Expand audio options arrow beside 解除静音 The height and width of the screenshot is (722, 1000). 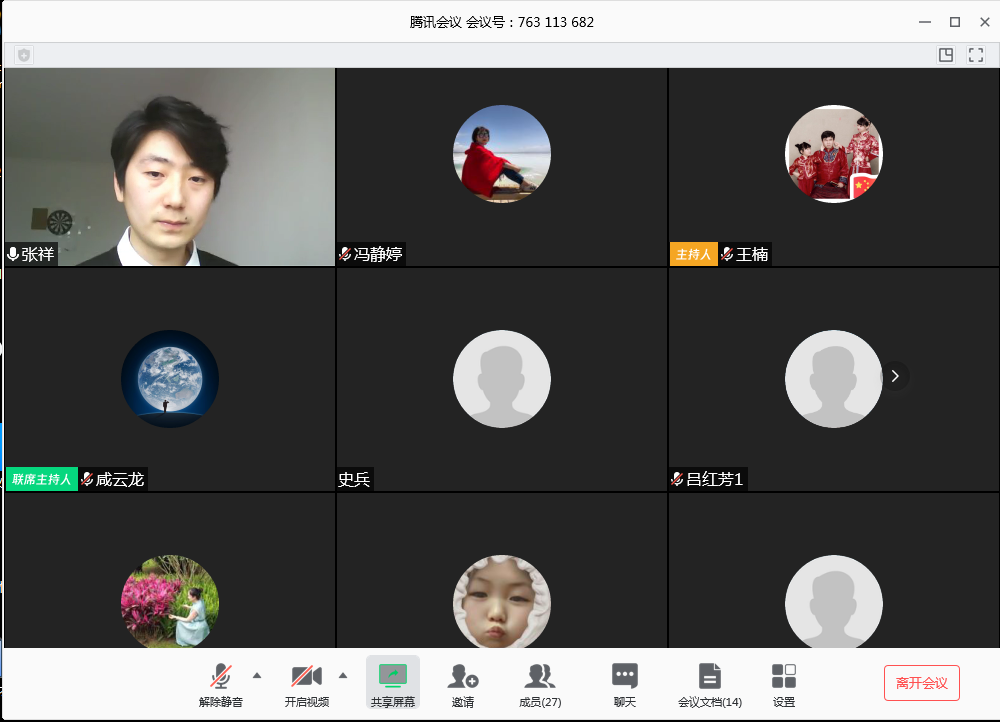(257, 675)
